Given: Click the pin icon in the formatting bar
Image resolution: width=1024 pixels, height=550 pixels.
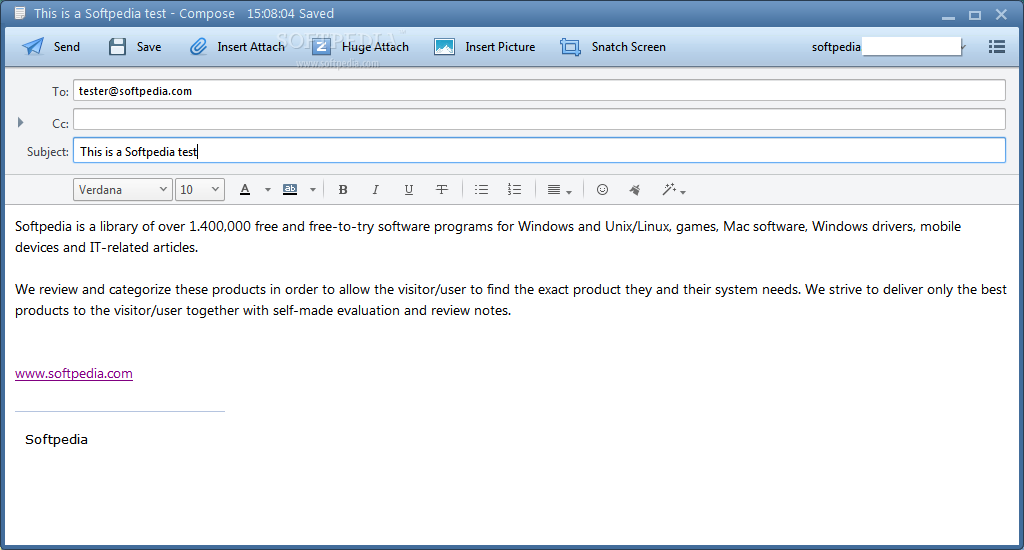Looking at the screenshot, I should tap(635, 190).
